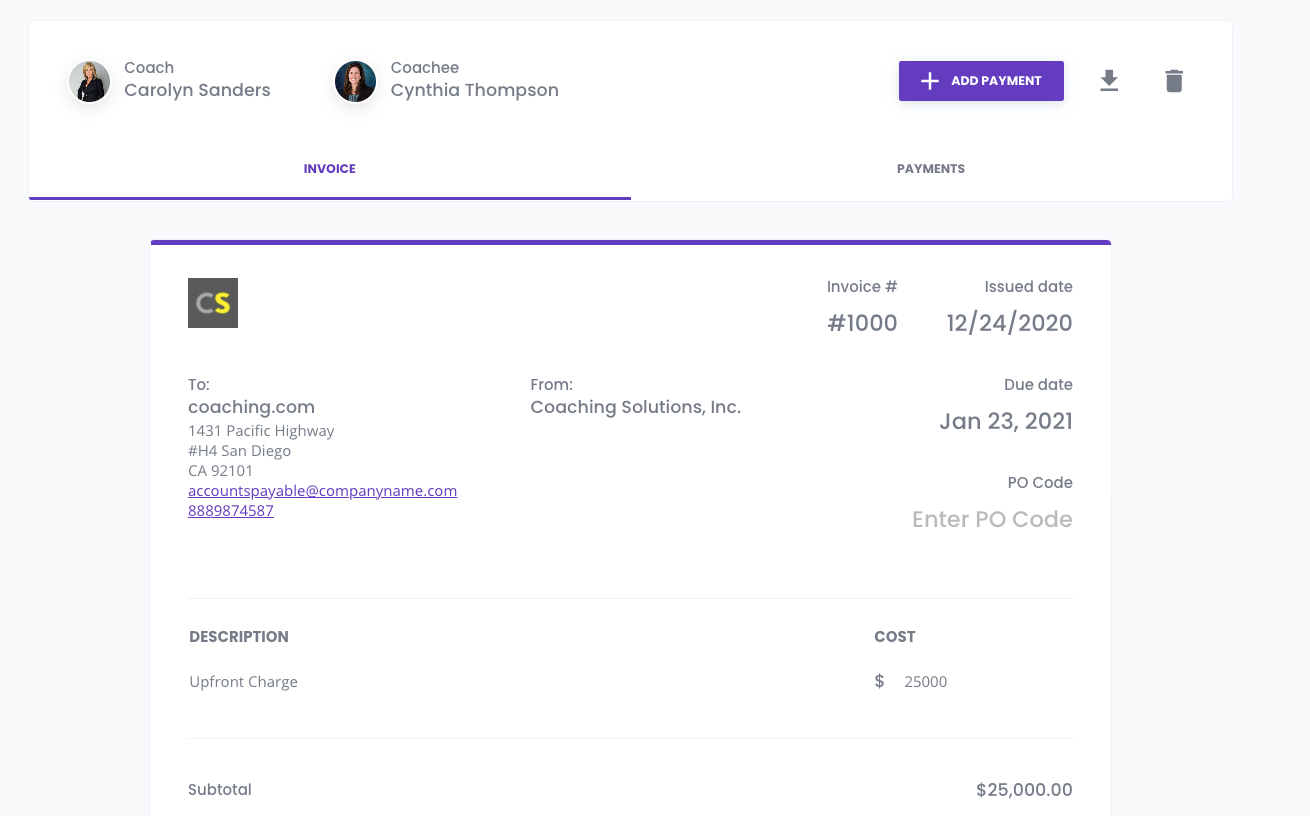Click the 8889874587 phone number link

tap(231, 511)
